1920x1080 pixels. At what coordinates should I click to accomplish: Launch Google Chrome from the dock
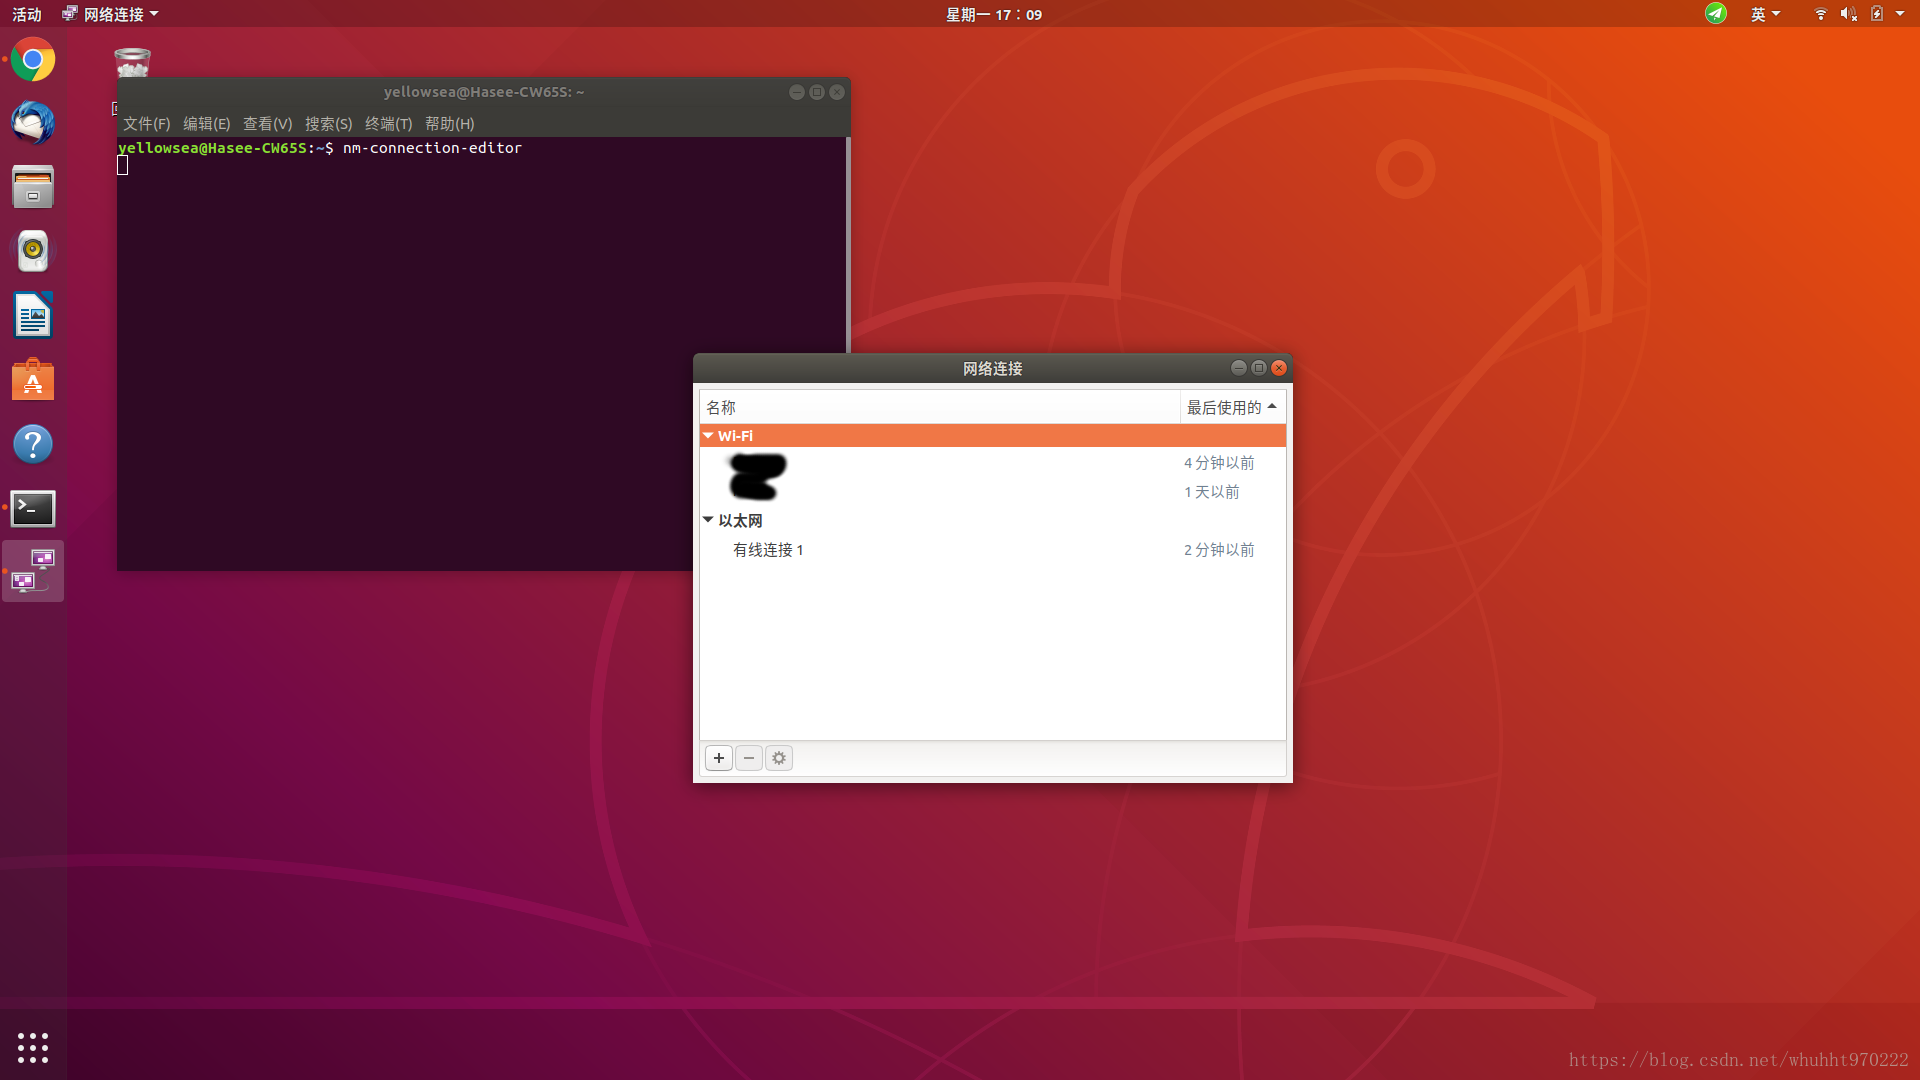[x=33, y=60]
